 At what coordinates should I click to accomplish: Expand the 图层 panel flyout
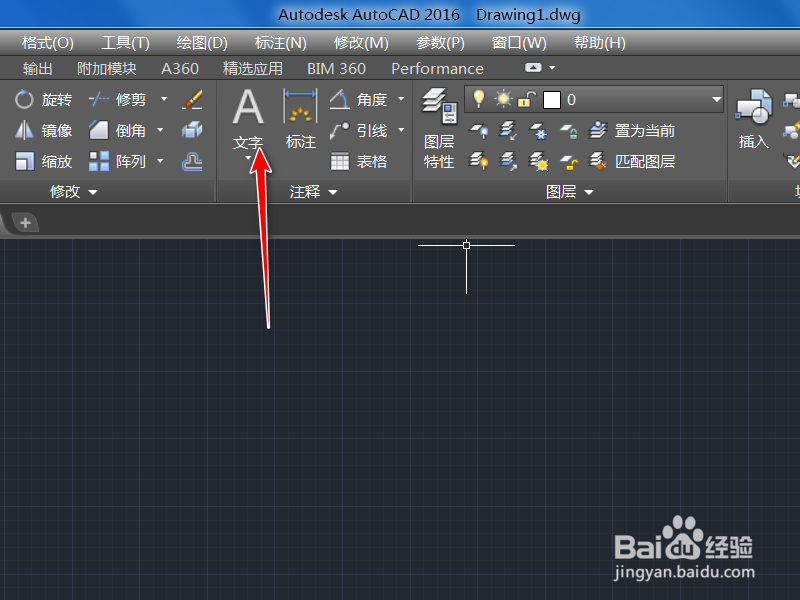[x=569, y=192]
